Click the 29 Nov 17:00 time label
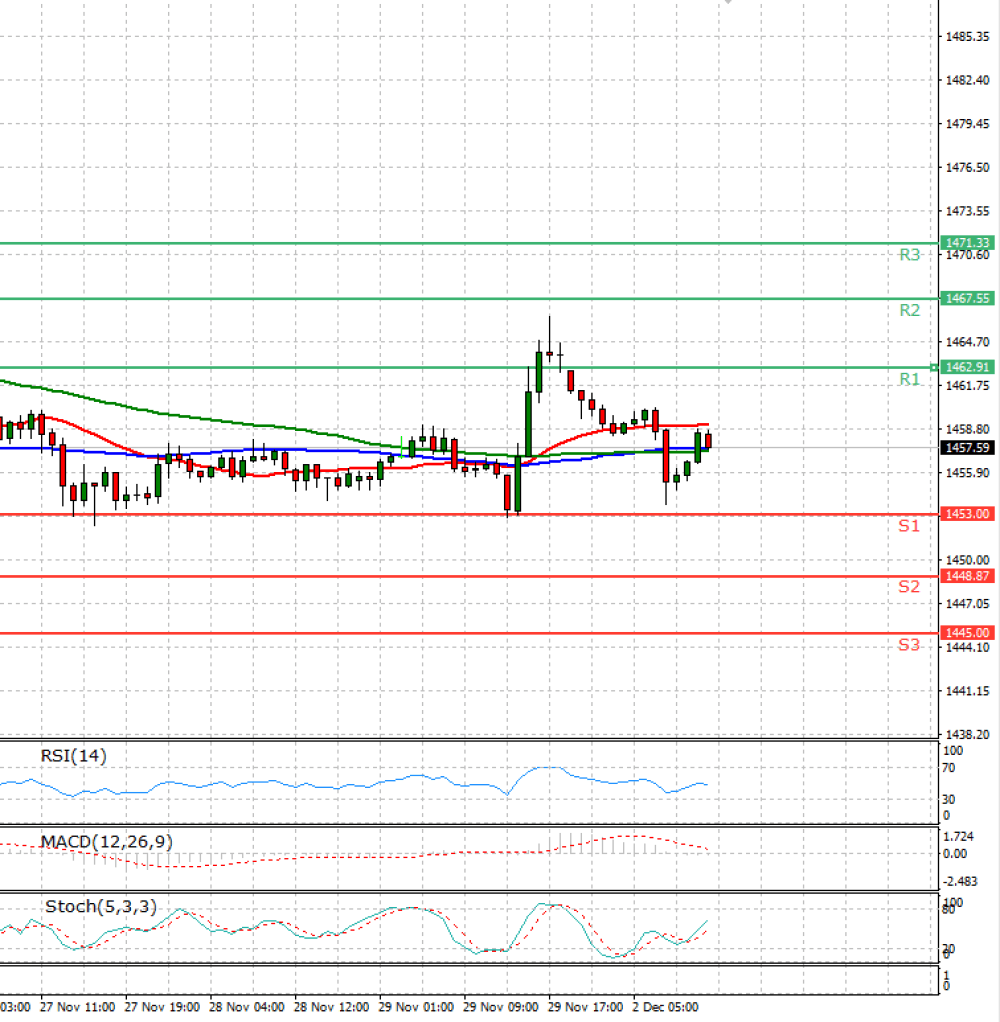Screen dimensions: 1000x1022 click(586, 1007)
